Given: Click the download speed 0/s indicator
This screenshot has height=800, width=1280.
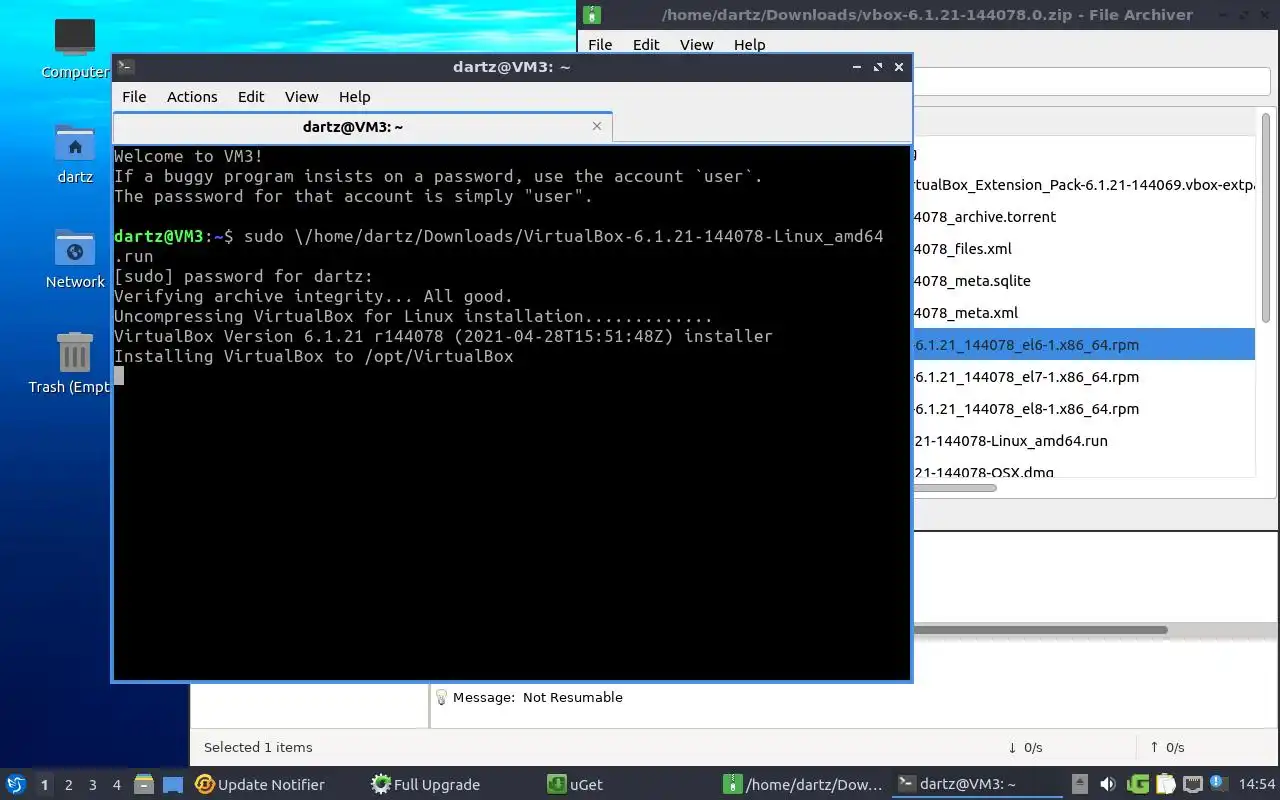Looking at the screenshot, I should 1025,747.
